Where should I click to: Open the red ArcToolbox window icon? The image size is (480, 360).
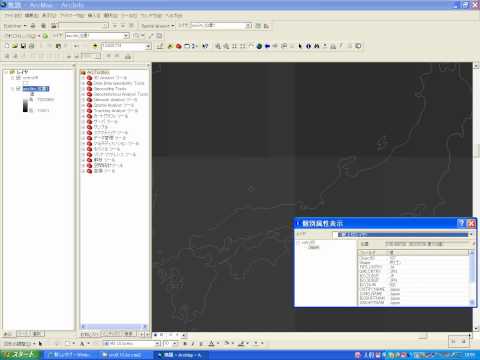pyautogui.click(x=179, y=46)
